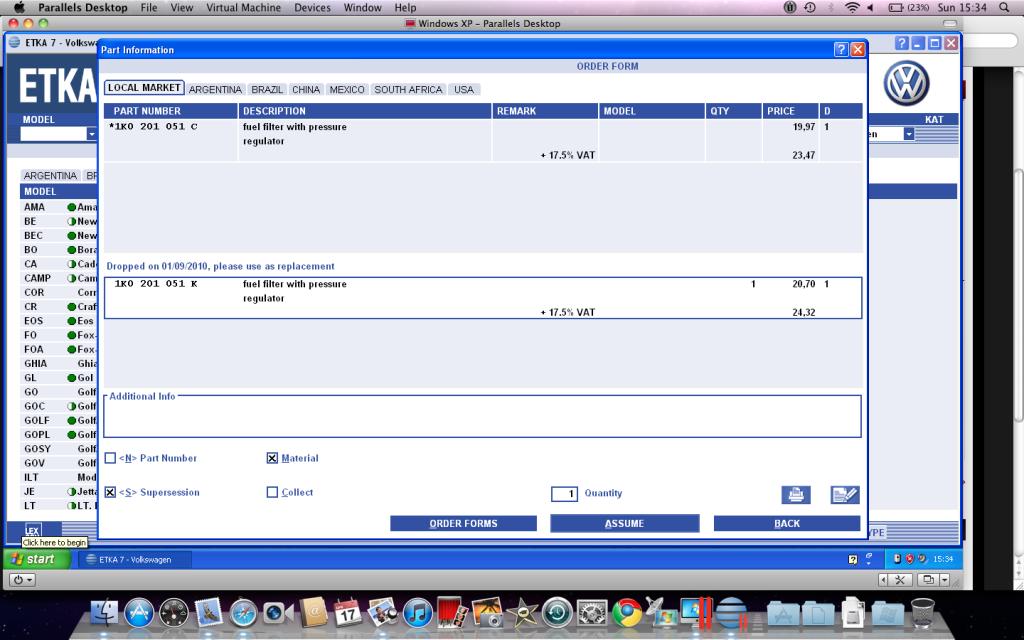Open the Devices menu in the menu bar
The image size is (1024, 640).
(312, 8)
